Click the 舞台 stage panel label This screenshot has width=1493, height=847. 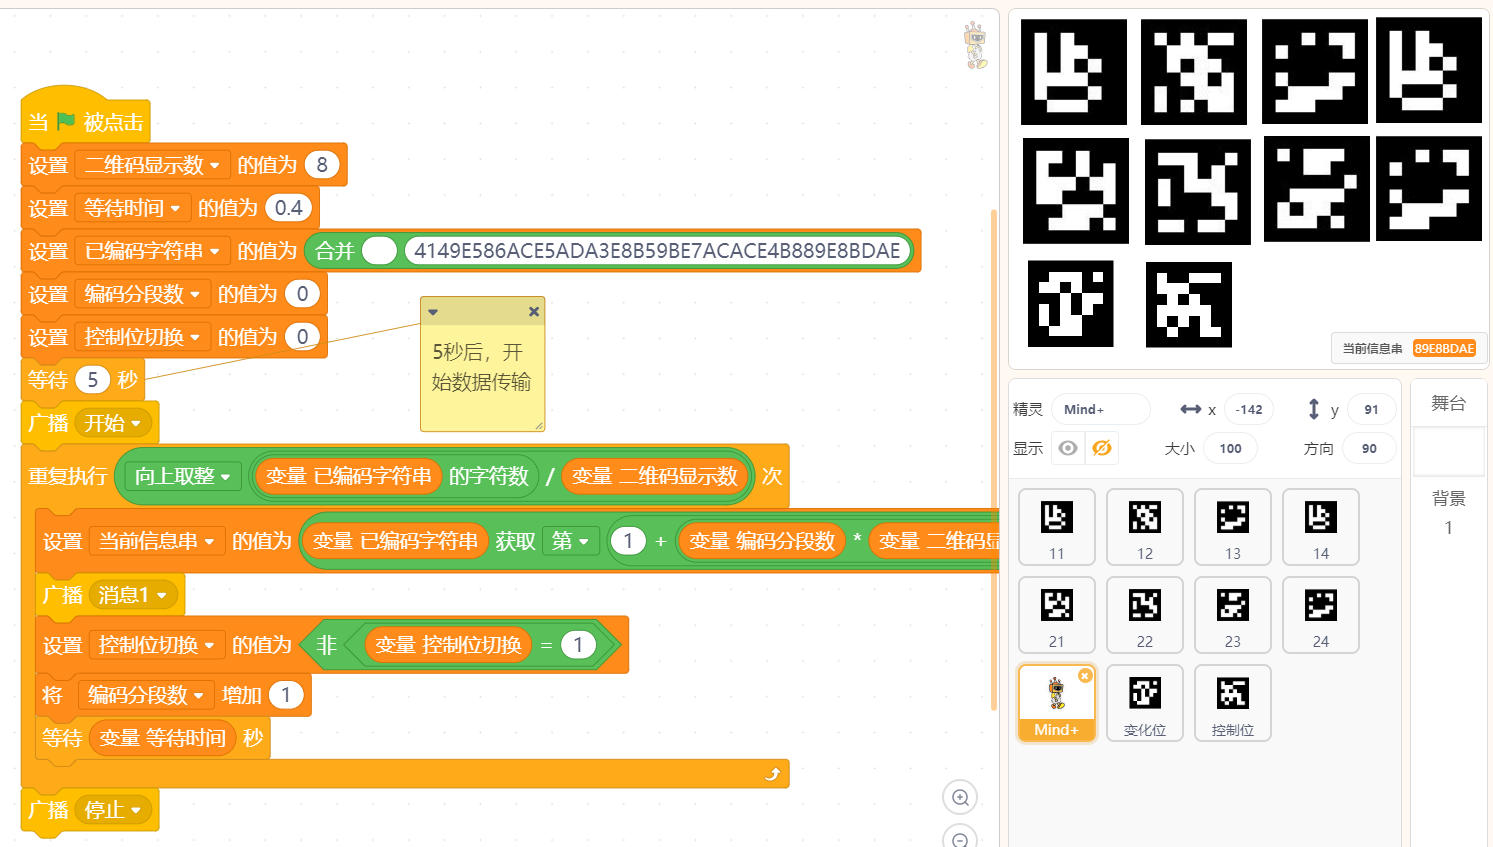point(1448,403)
